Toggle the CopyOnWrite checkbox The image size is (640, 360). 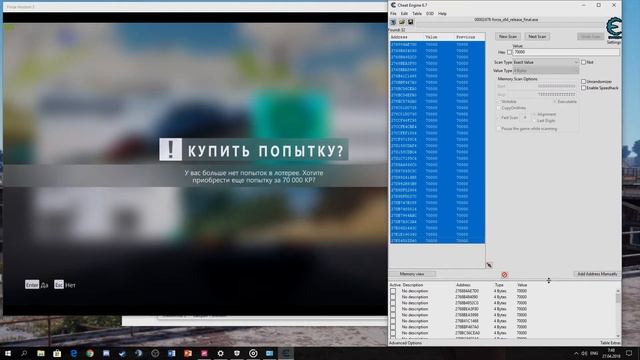499,108
